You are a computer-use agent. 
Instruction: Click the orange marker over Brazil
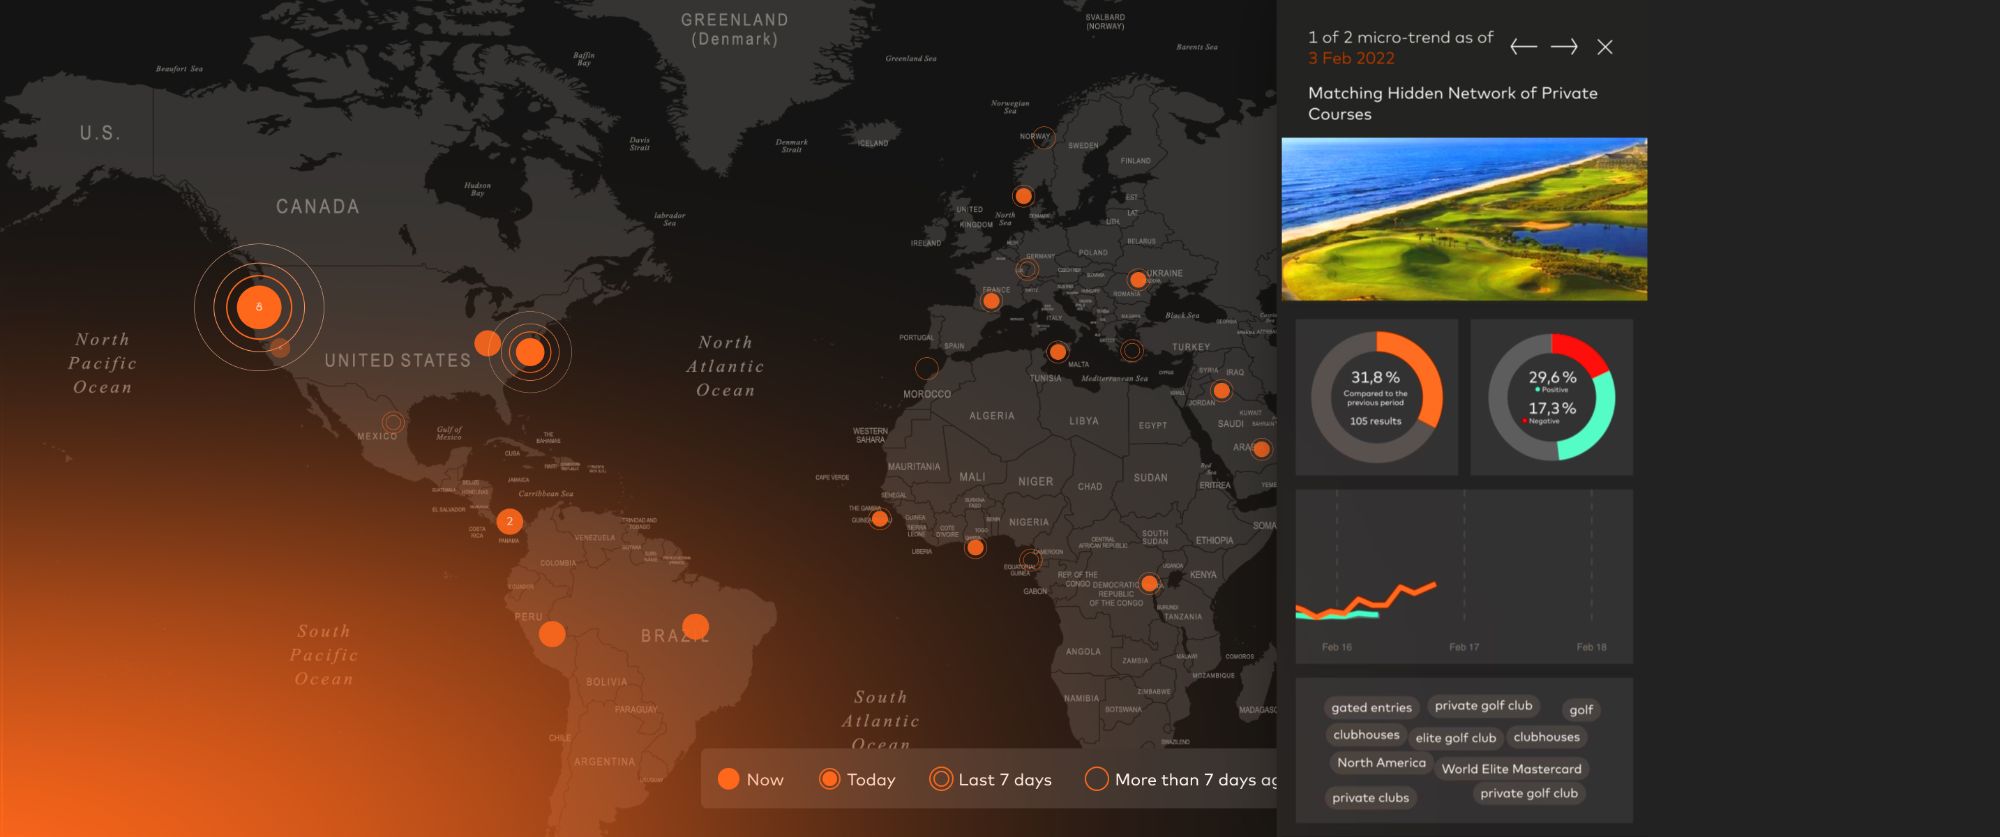[695, 627]
